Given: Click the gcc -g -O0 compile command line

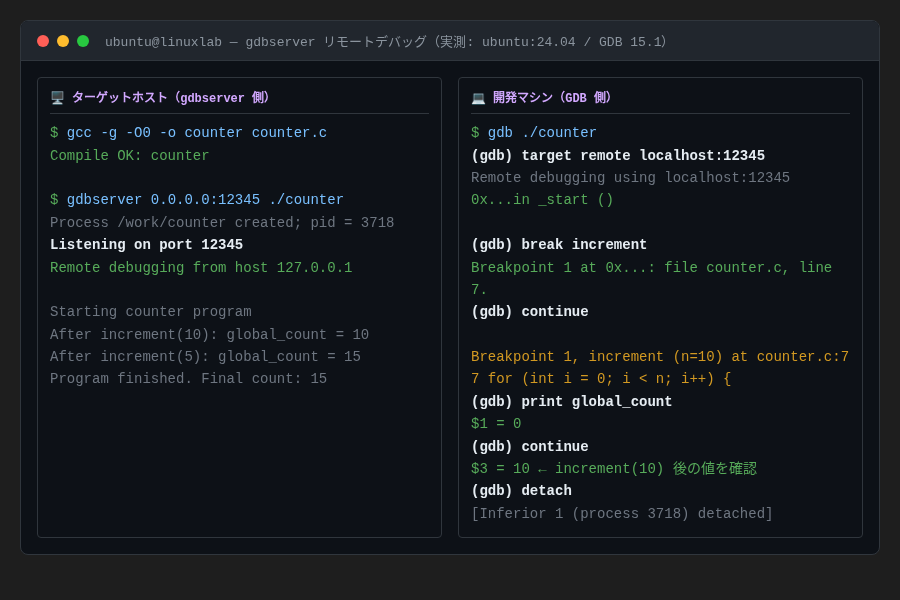Looking at the screenshot, I should point(188,133).
